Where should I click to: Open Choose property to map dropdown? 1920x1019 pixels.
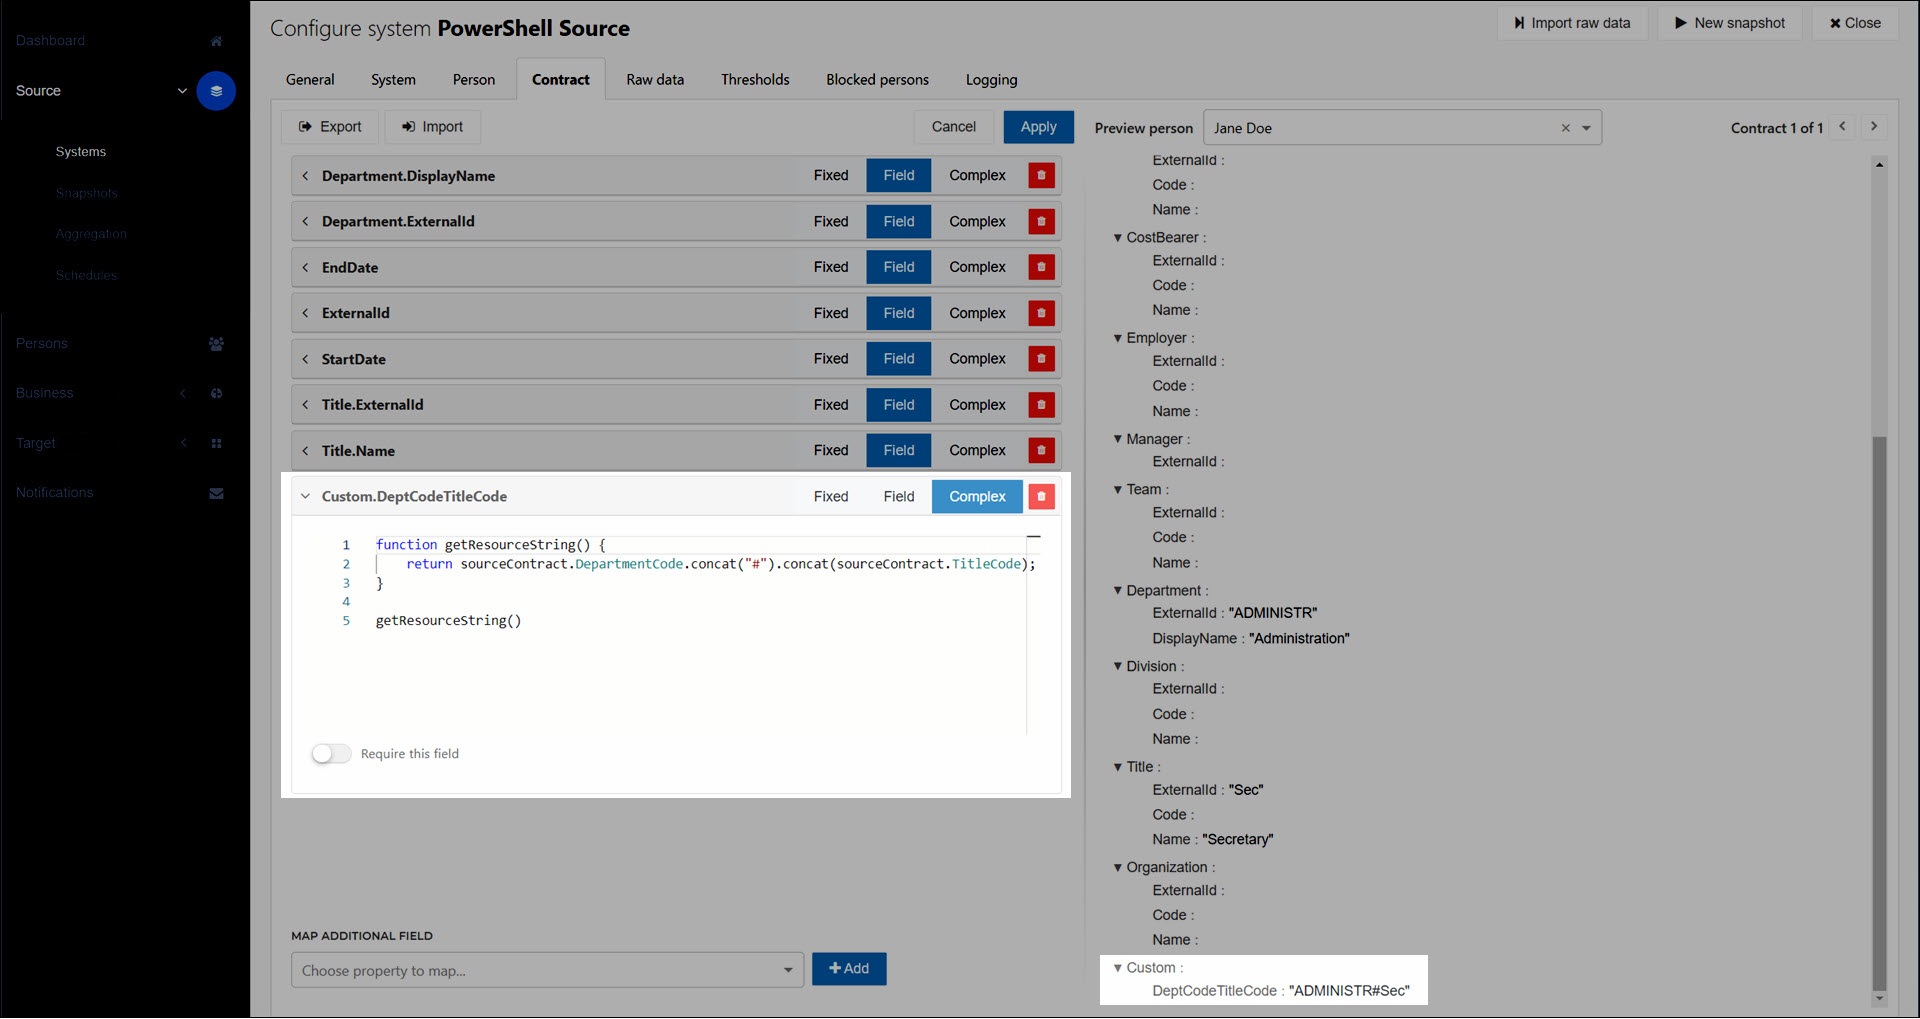(547, 971)
